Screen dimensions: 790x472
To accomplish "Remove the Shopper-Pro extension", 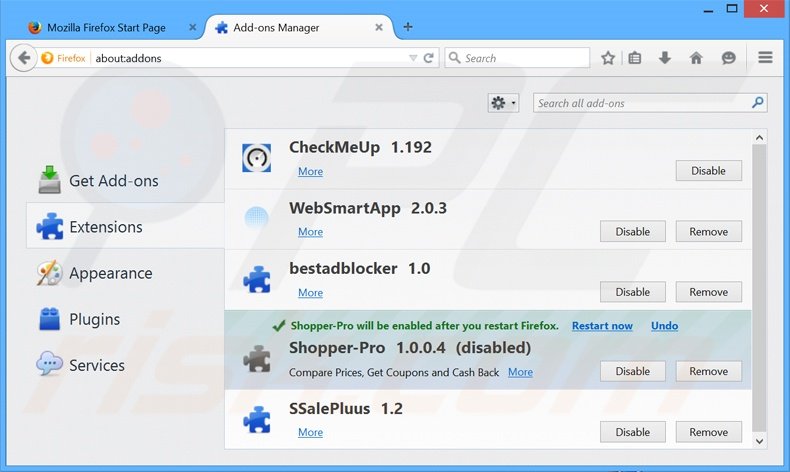I will point(708,371).
